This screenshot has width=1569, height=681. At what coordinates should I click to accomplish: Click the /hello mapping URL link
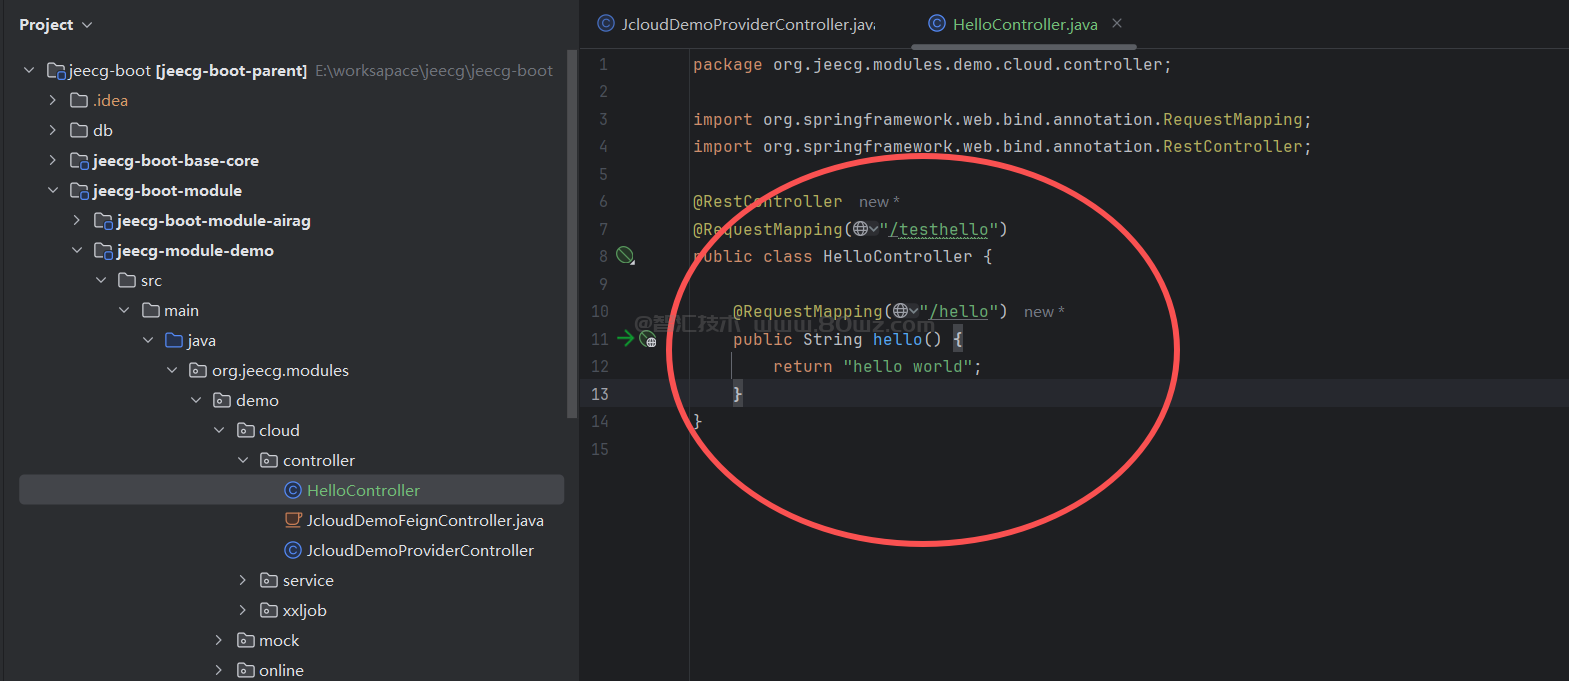click(958, 311)
